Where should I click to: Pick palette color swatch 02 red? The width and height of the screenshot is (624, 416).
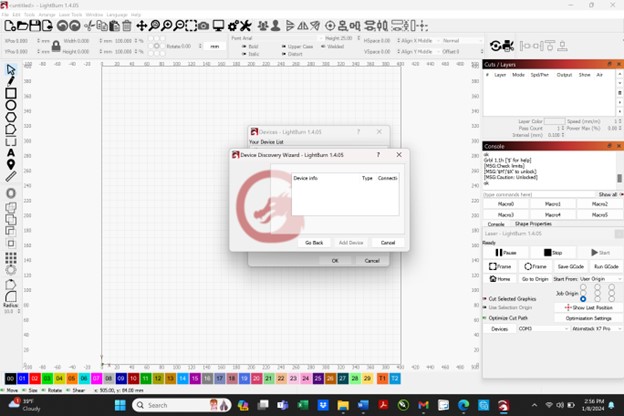tap(35, 379)
